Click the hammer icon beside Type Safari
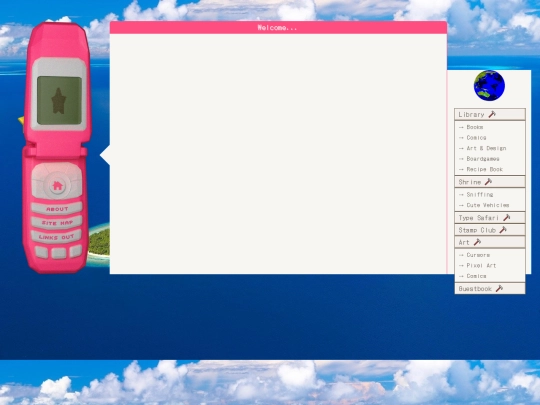 click(507, 217)
